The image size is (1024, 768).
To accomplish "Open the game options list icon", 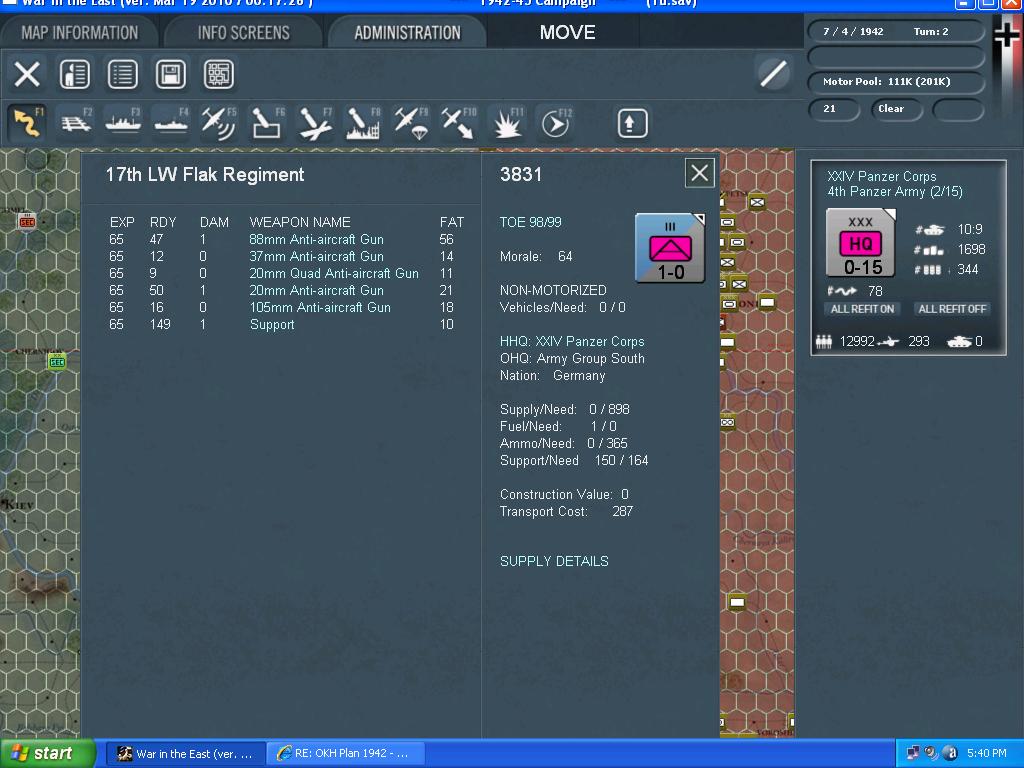I will [123, 74].
